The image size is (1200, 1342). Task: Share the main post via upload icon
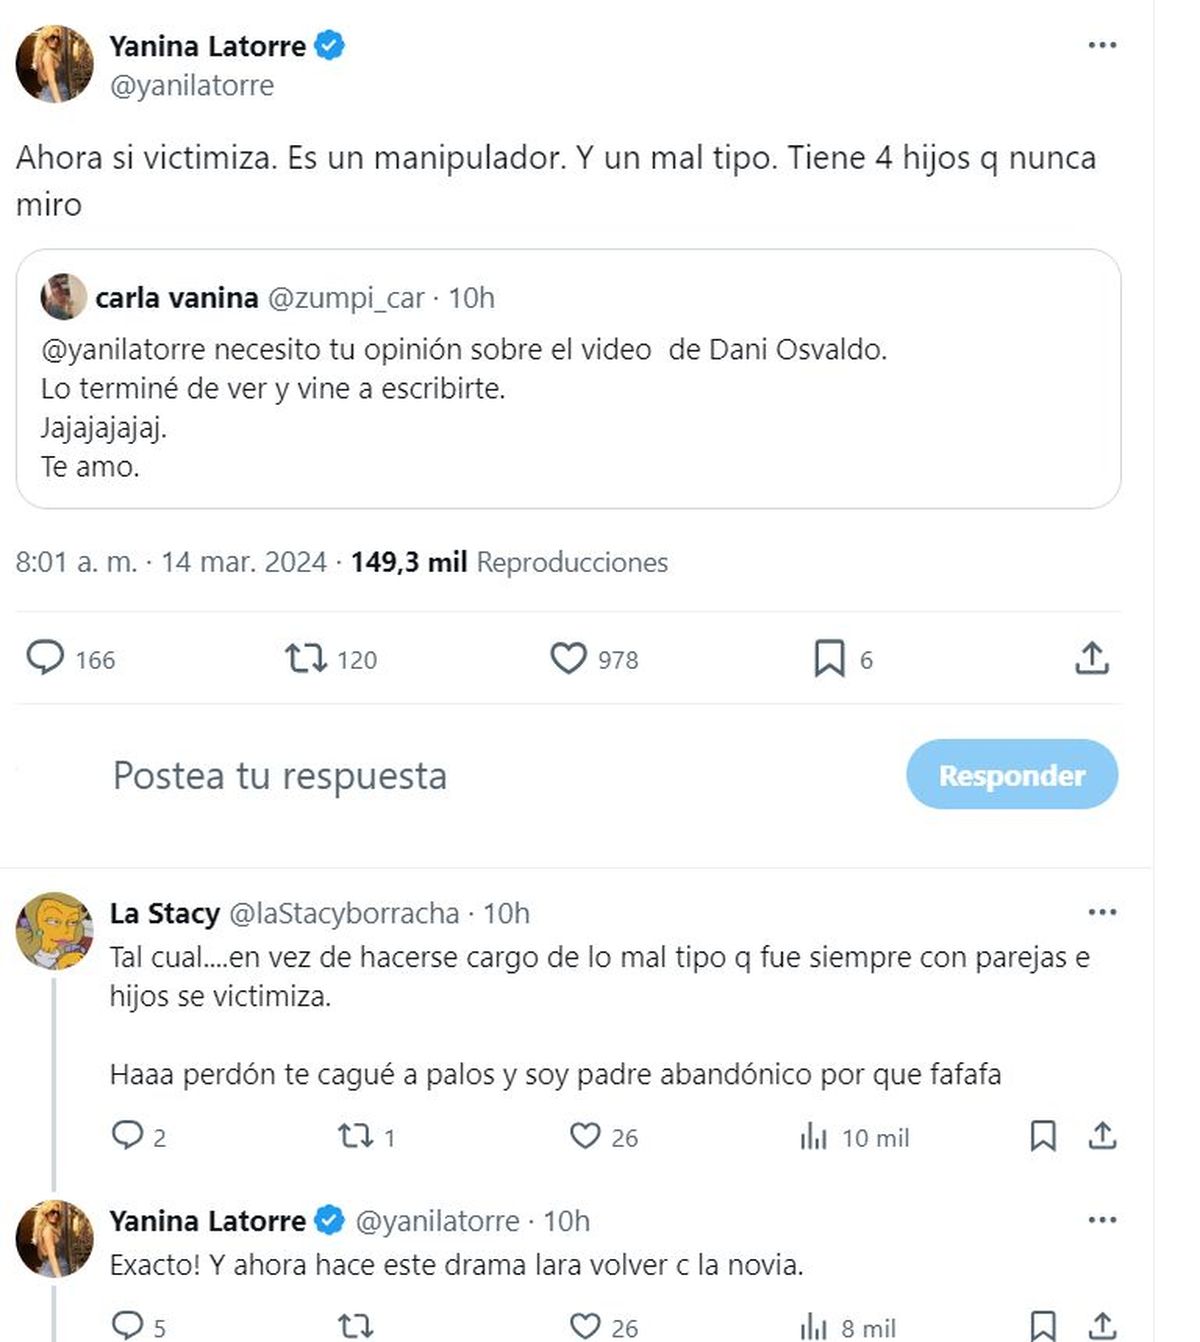click(x=1091, y=659)
